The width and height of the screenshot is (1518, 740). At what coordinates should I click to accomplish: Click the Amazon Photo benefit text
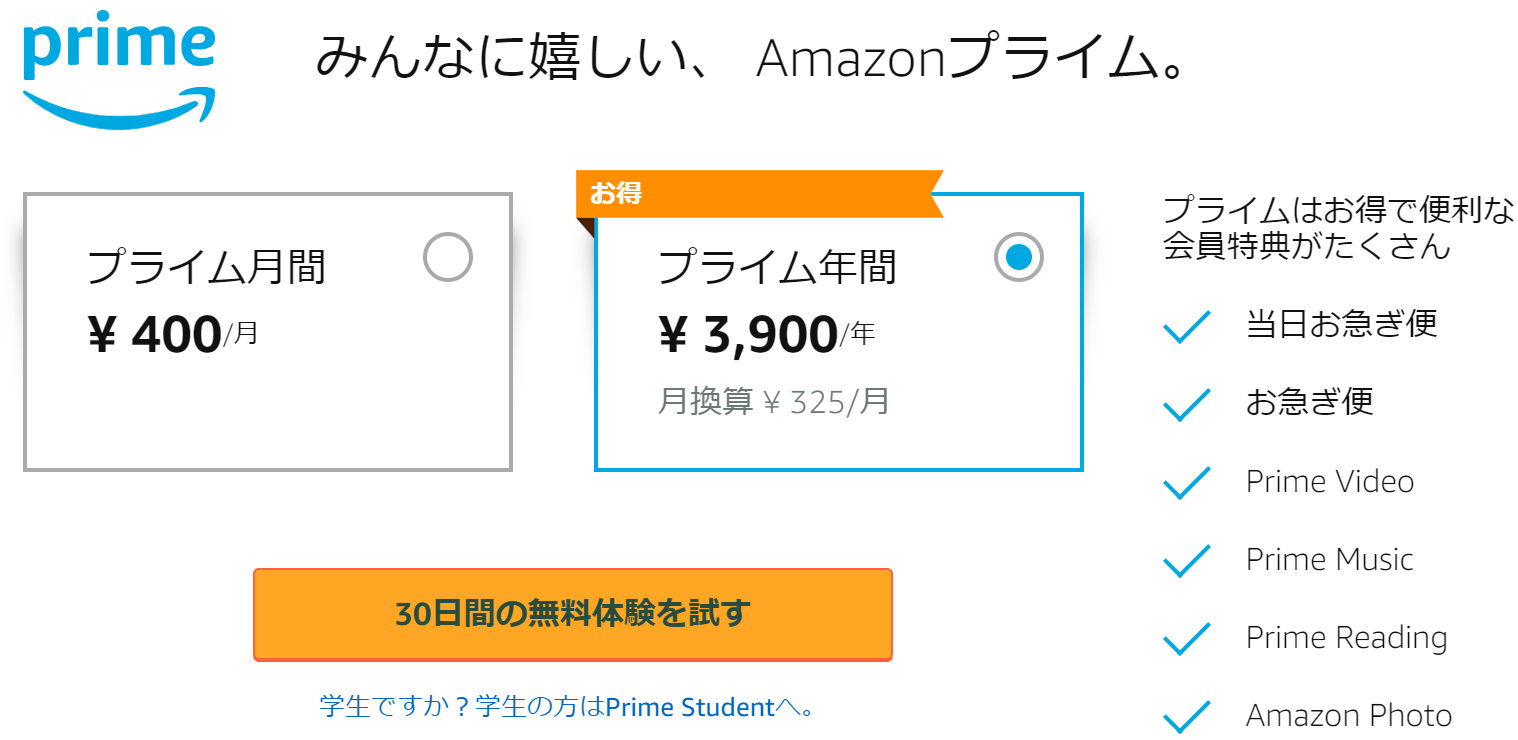(1349, 716)
